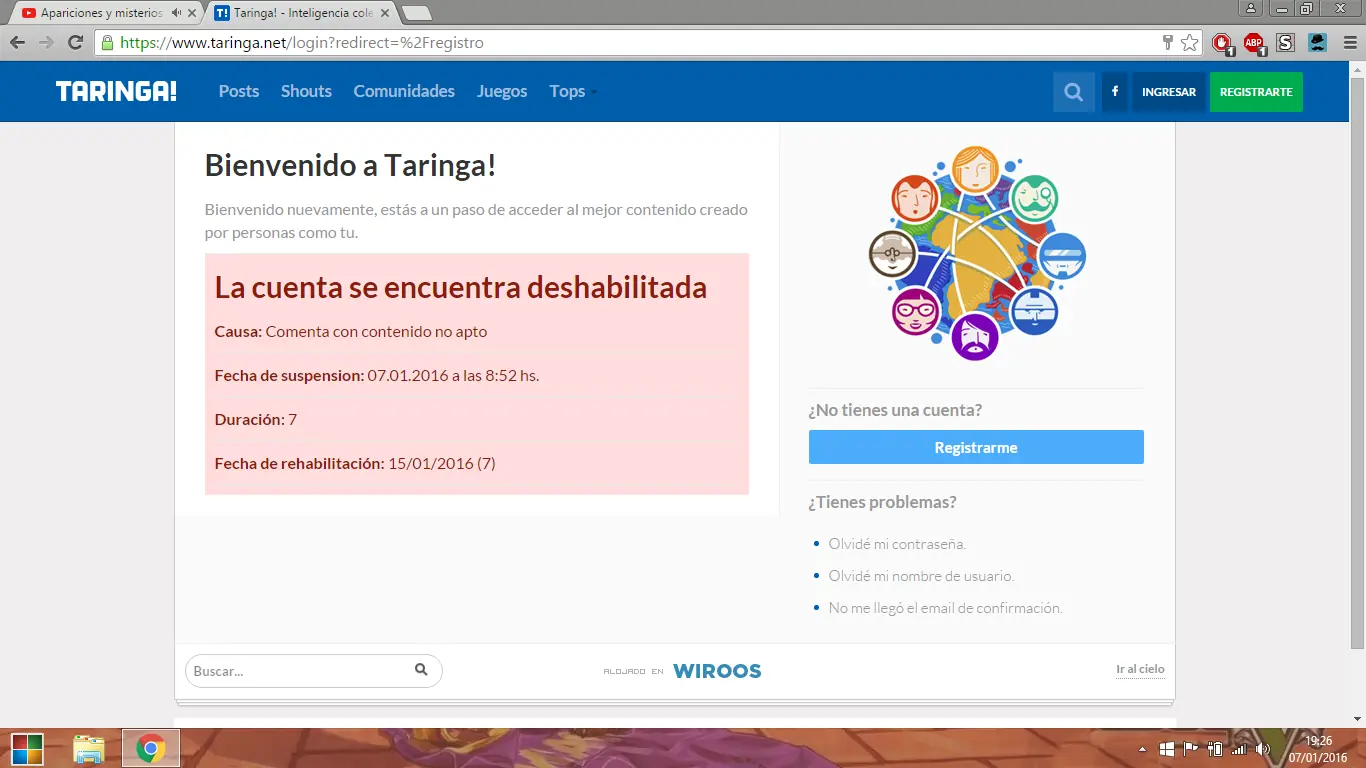
Task: Open the Chrome hamburger menu
Action: click(1348, 43)
